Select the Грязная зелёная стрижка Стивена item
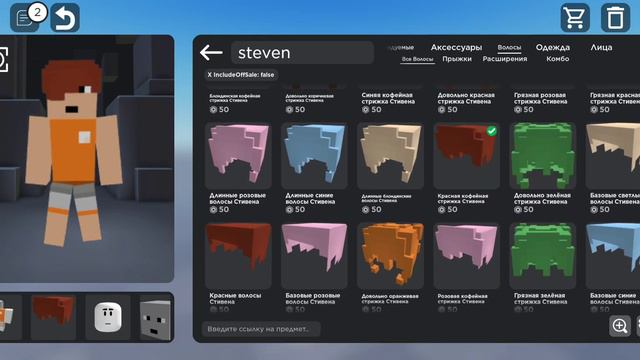640x360 pixels. tap(542, 256)
